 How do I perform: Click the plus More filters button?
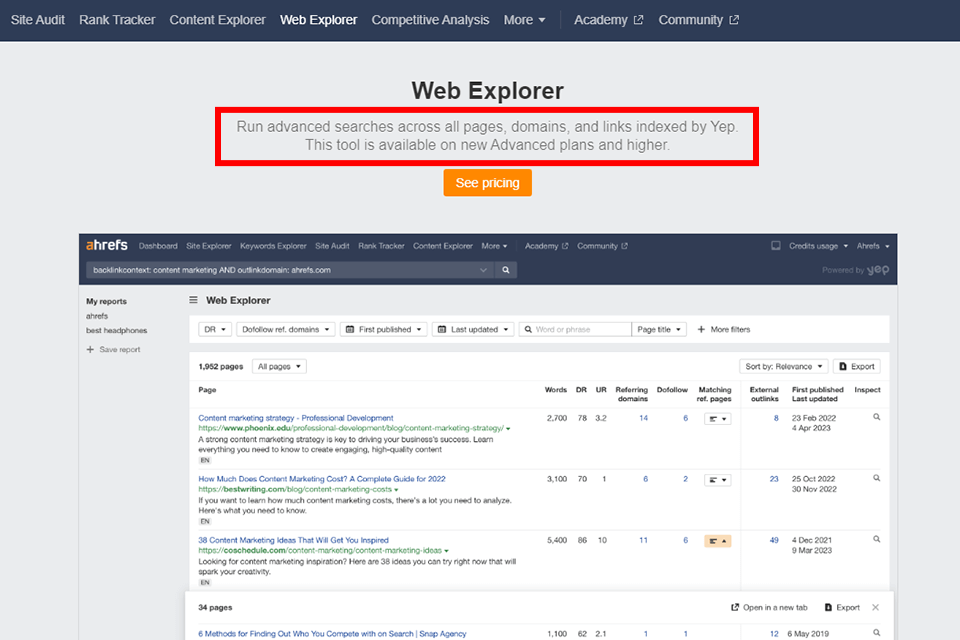(x=724, y=329)
